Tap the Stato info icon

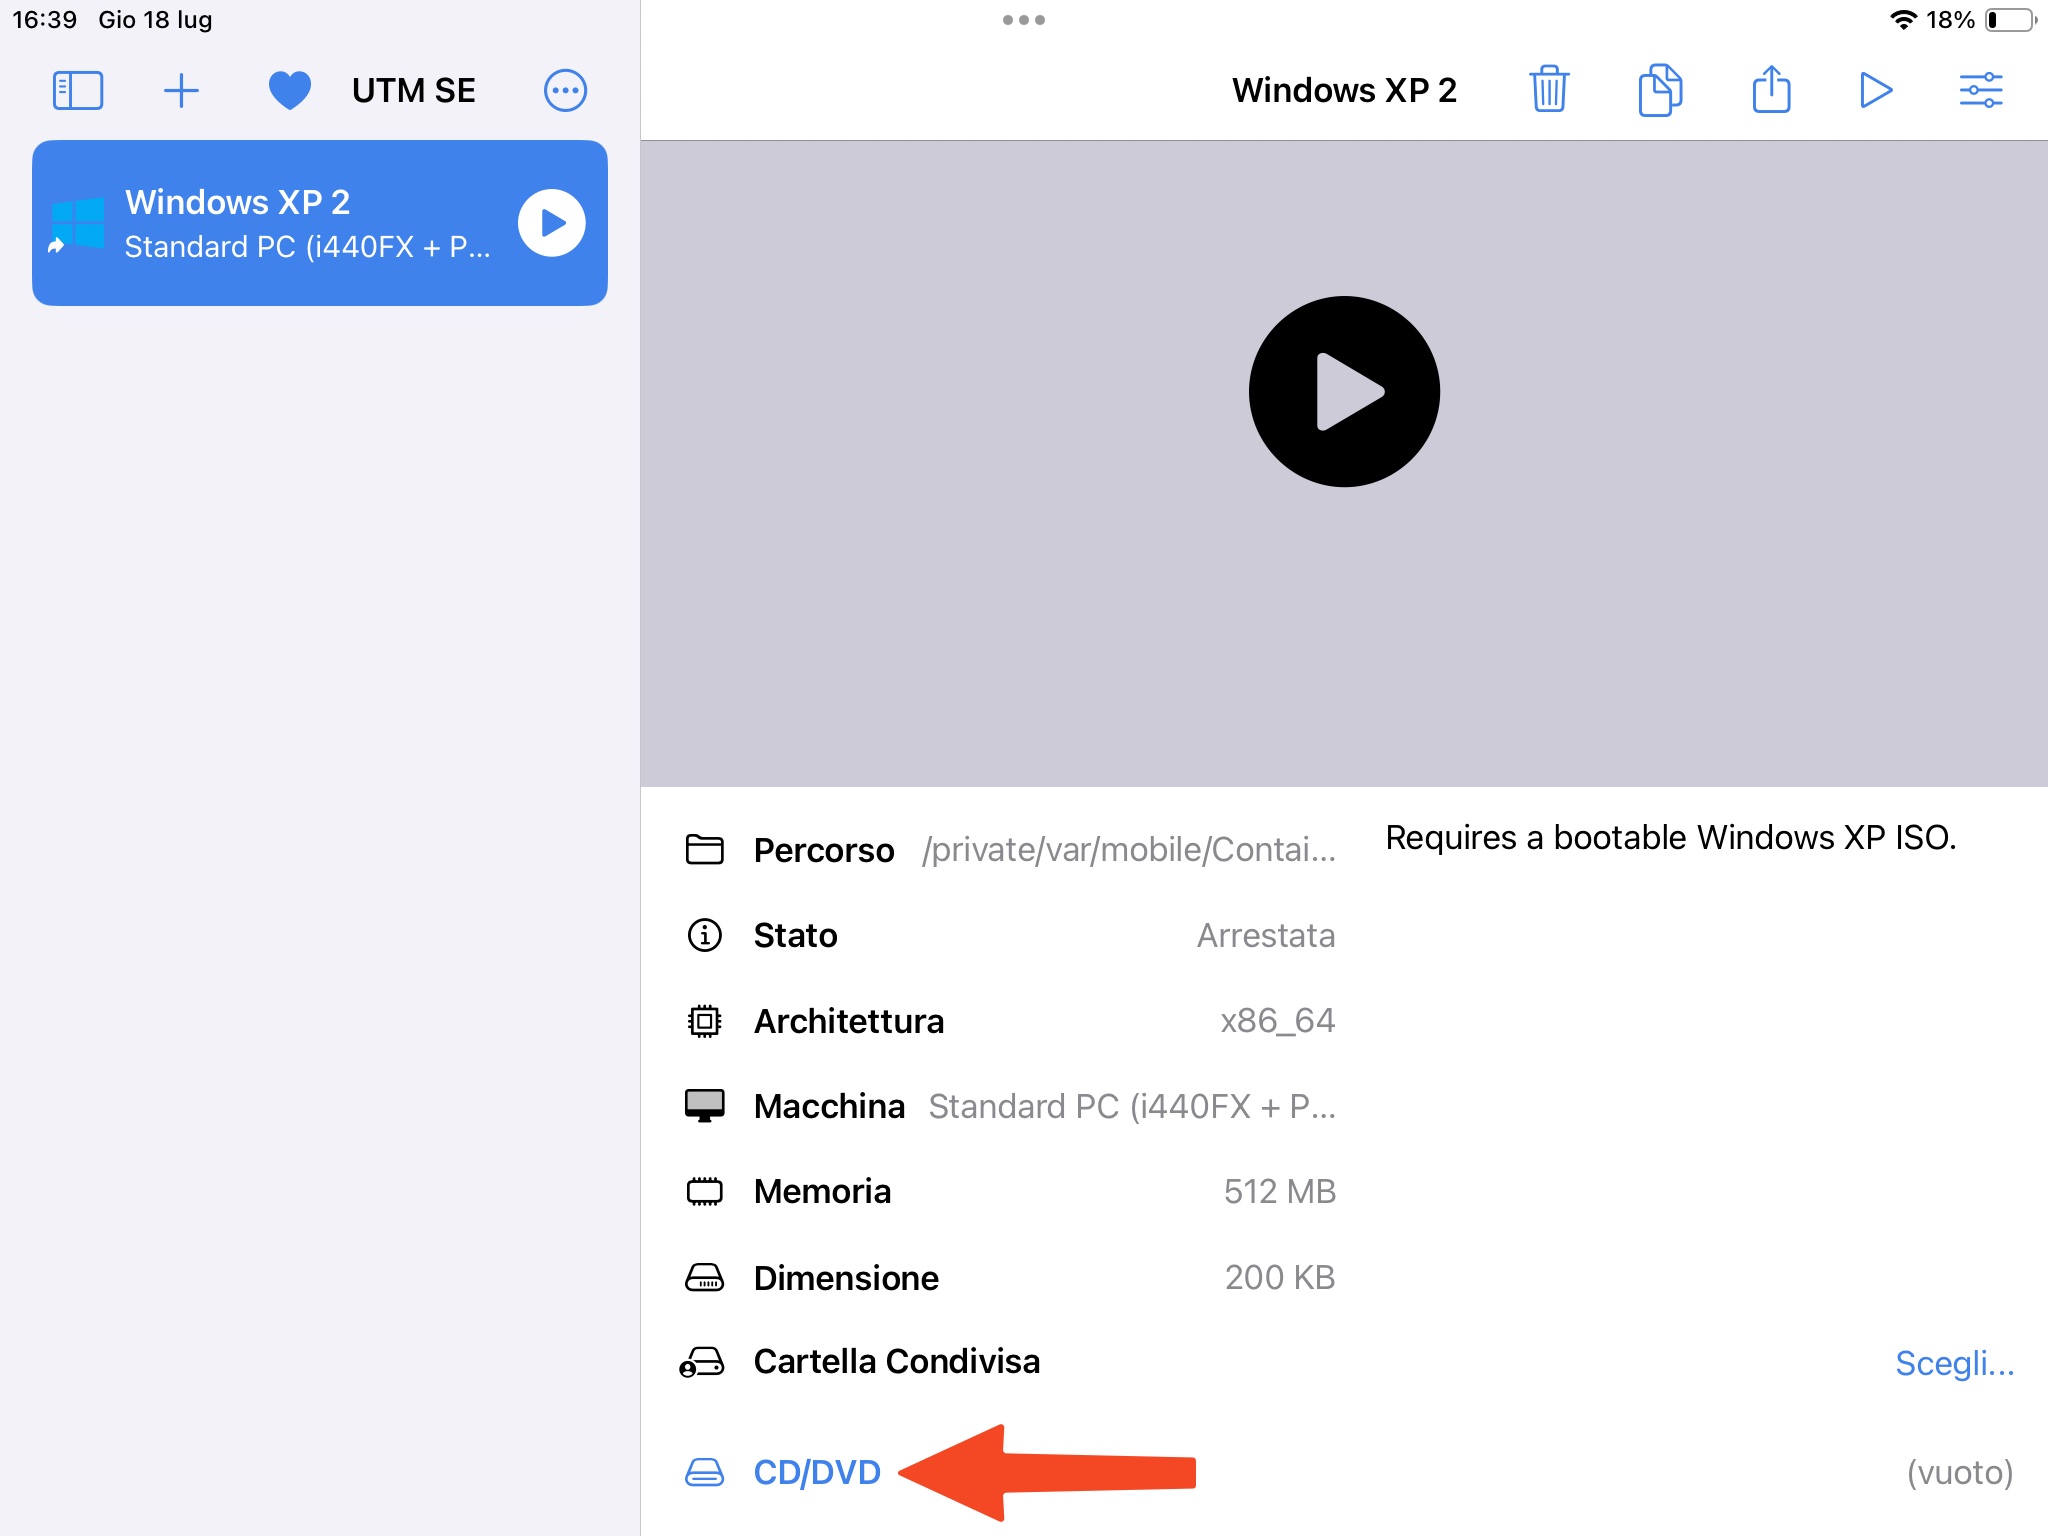click(x=705, y=935)
